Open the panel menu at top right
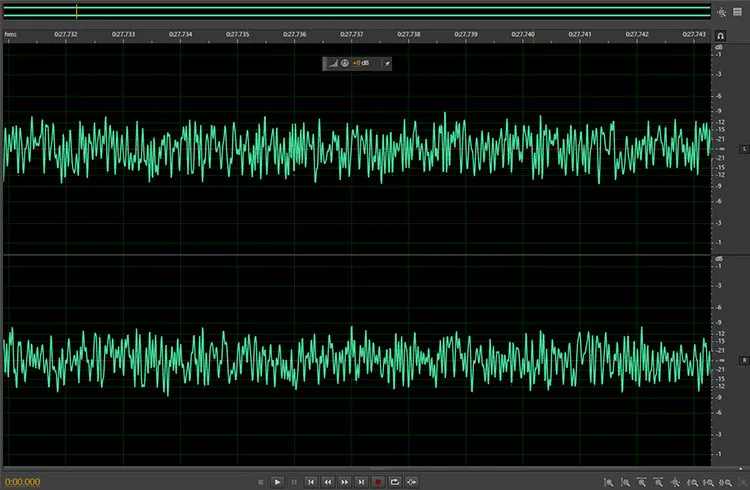 (x=738, y=11)
